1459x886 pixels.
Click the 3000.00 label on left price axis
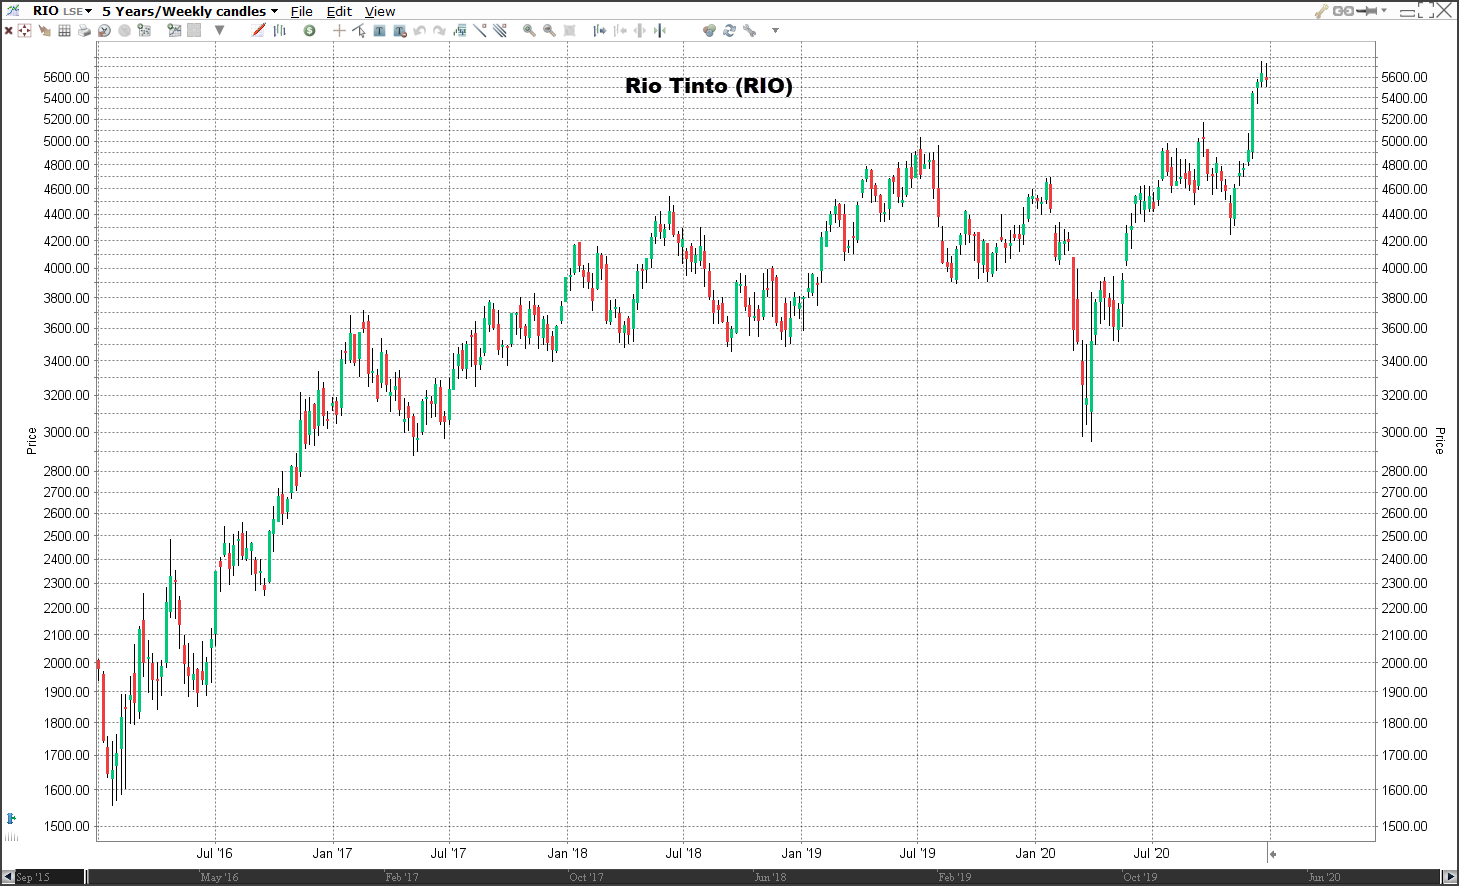pos(66,432)
